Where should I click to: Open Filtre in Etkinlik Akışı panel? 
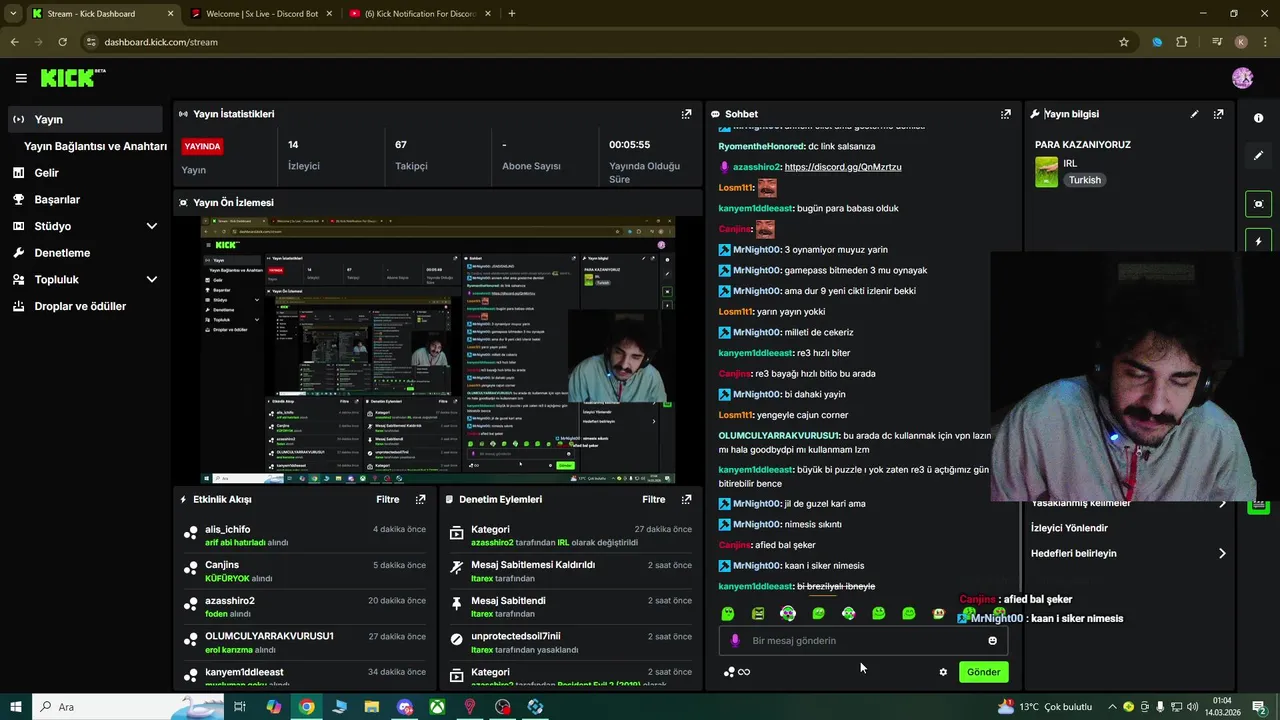click(387, 499)
